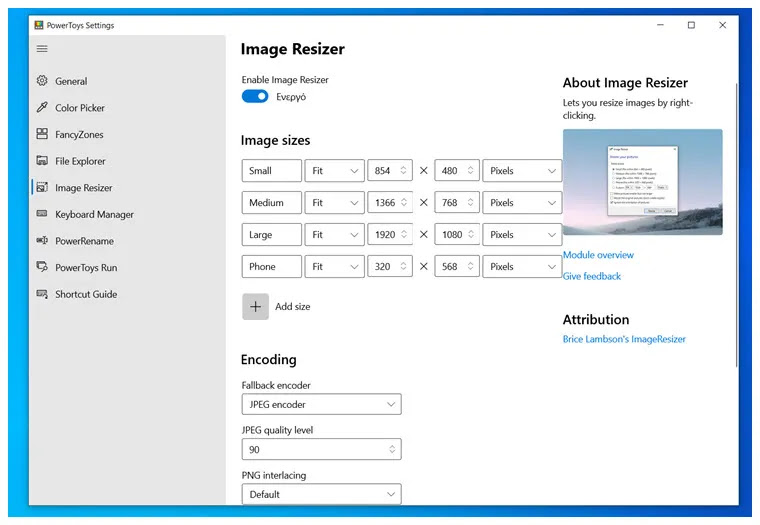
Task: Open the Pixels unit dropdown for Large
Action: coord(522,235)
